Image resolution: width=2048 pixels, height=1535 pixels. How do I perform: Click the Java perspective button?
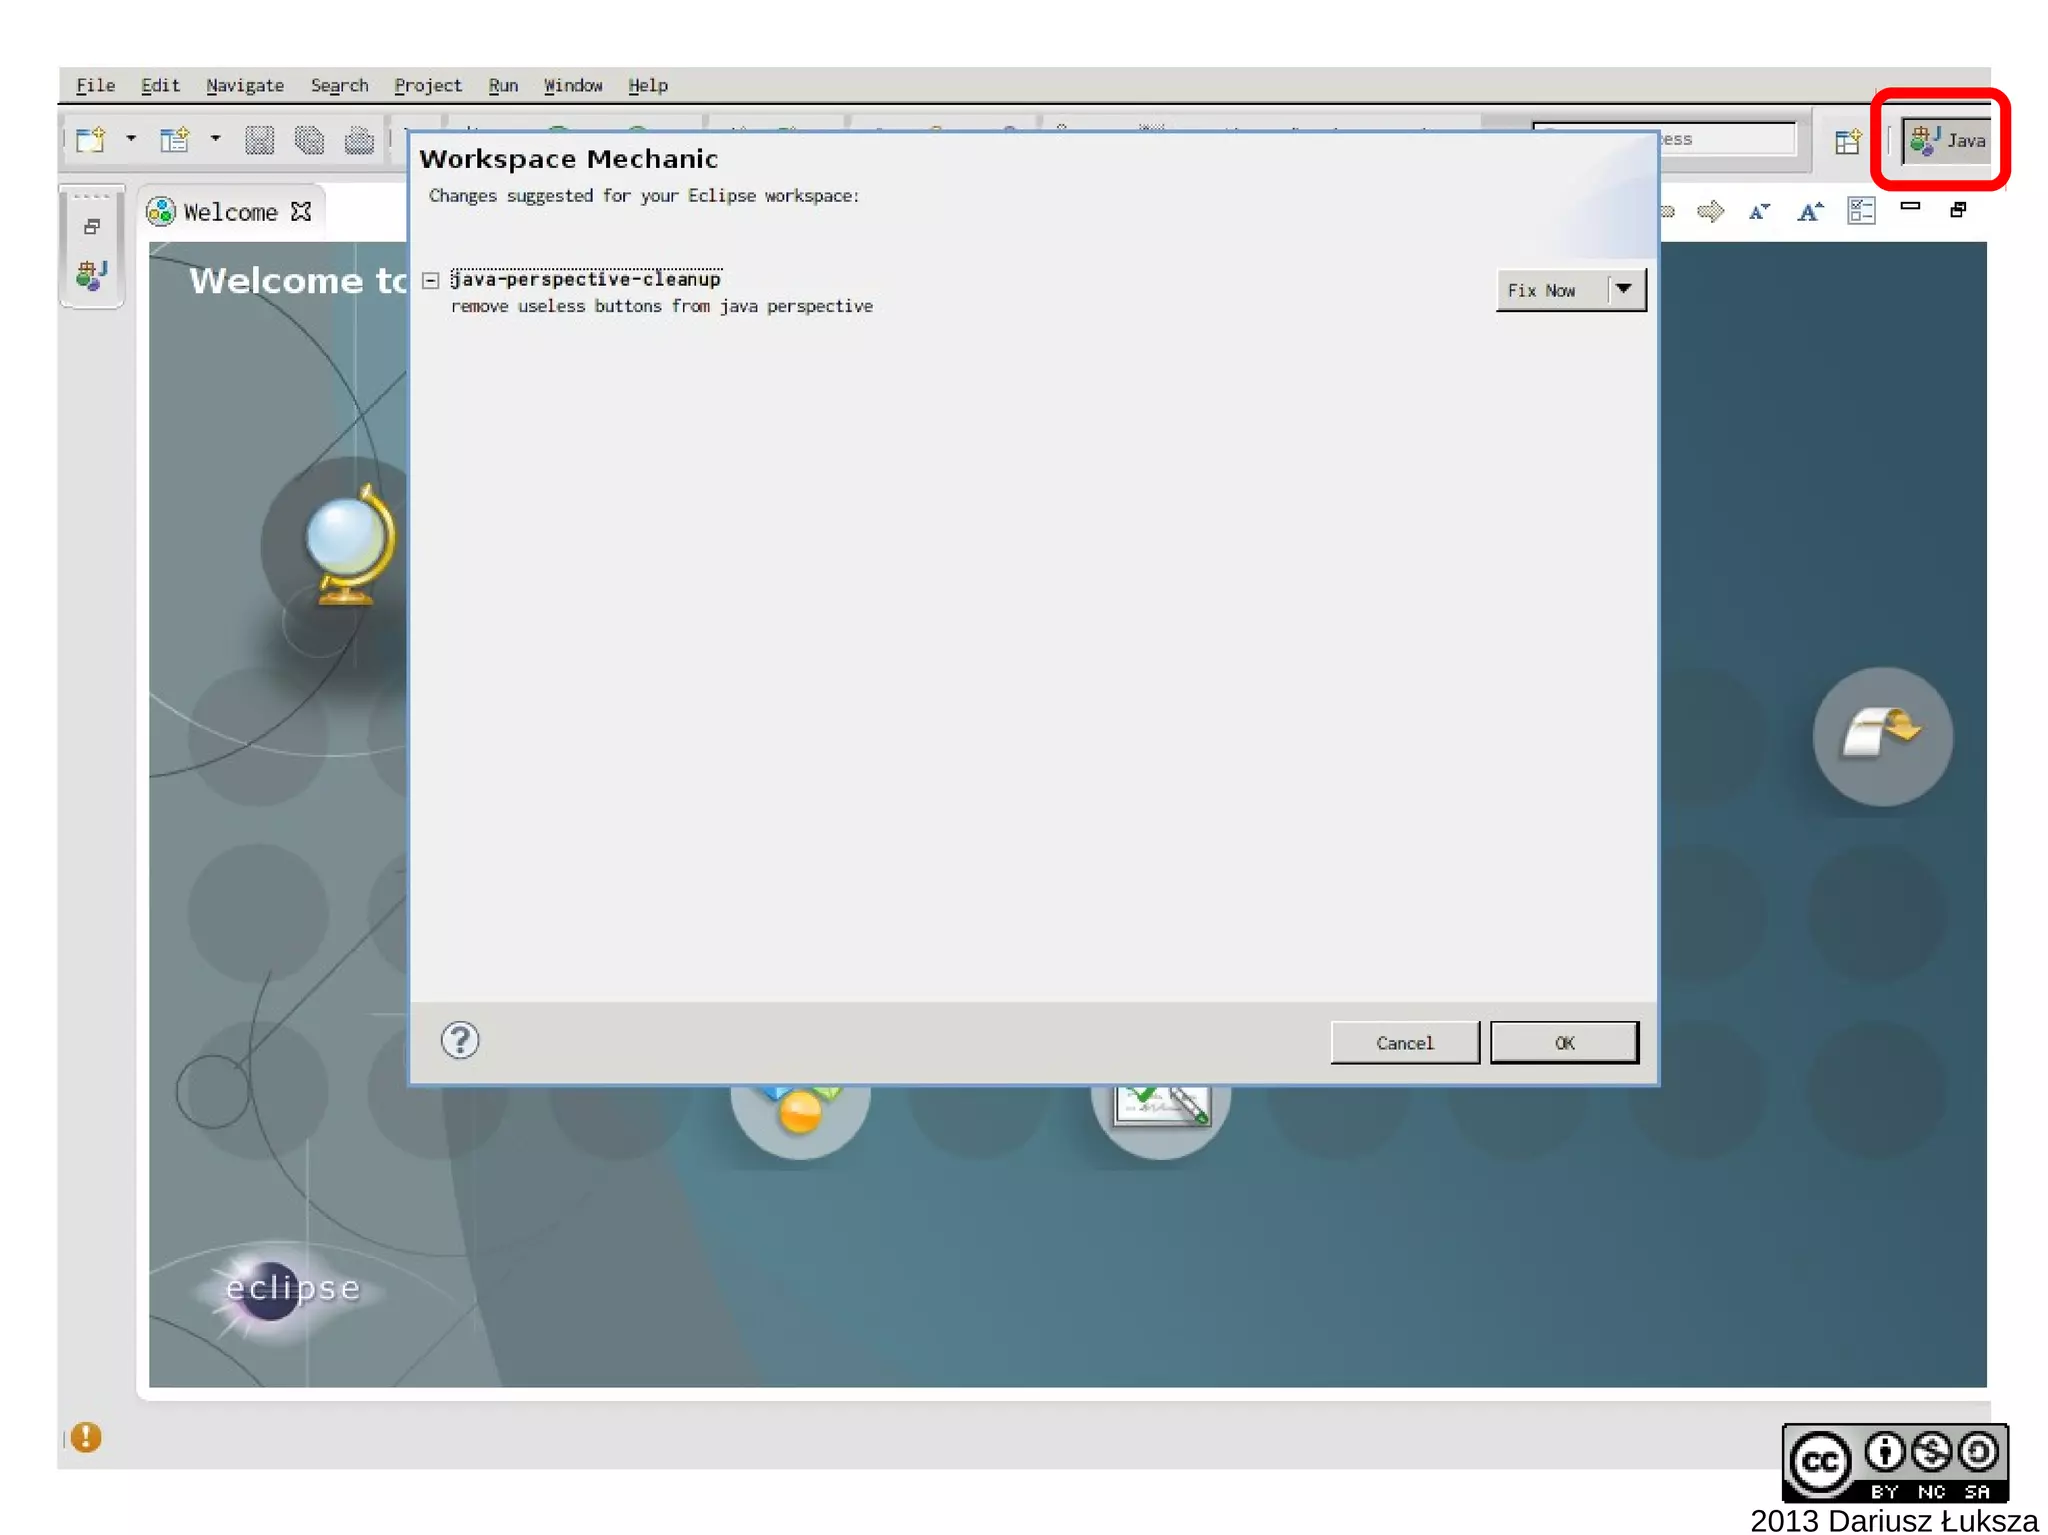[1946, 141]
